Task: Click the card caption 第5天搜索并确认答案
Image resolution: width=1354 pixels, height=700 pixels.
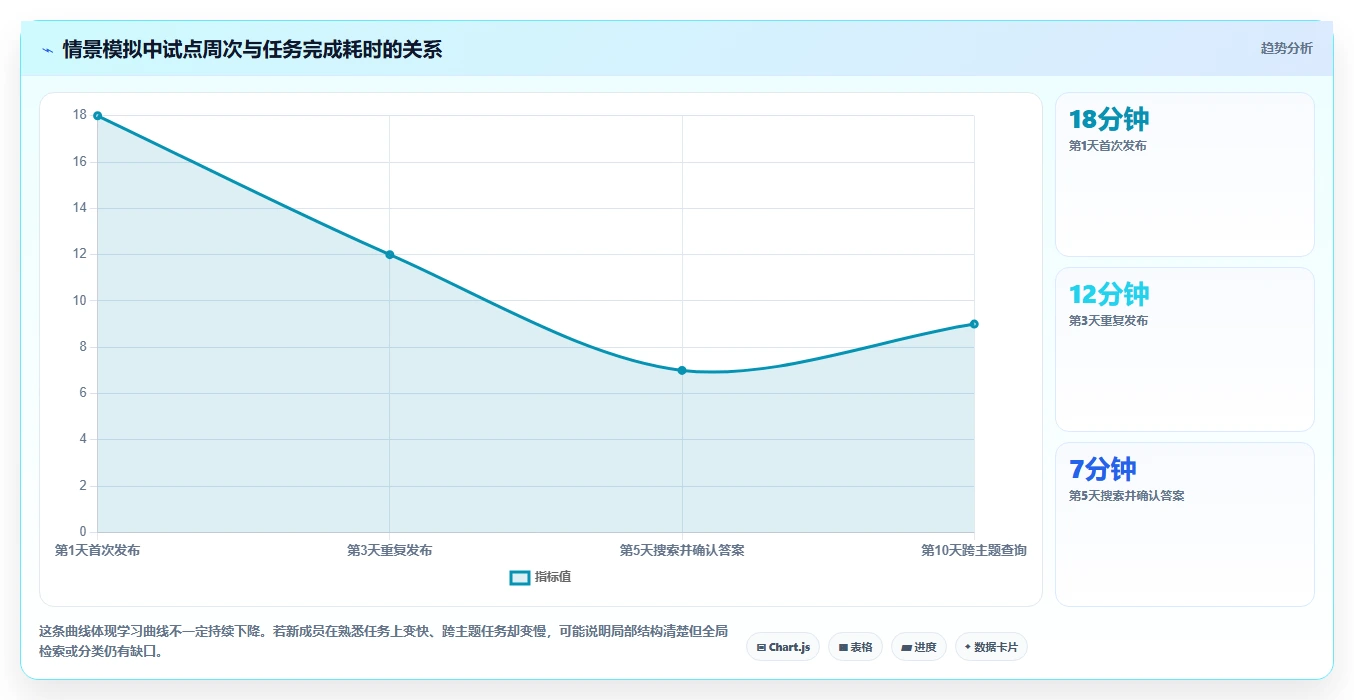Action: (1127, 496)
